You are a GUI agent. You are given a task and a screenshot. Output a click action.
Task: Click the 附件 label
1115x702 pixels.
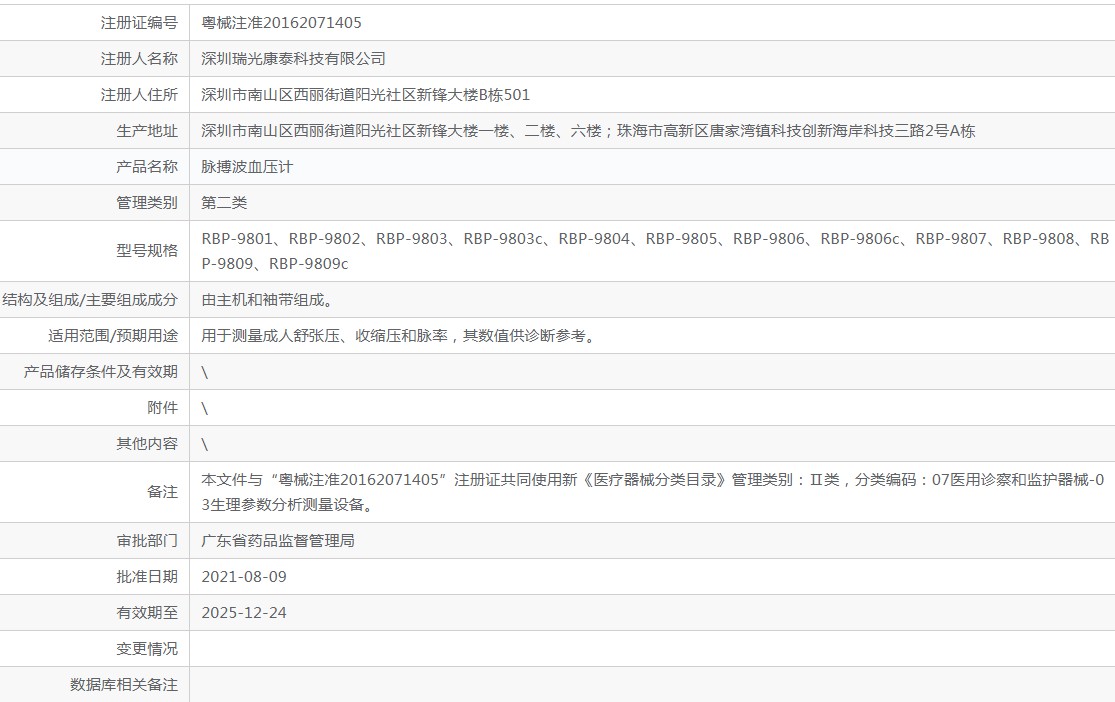[x=162, y=408]
